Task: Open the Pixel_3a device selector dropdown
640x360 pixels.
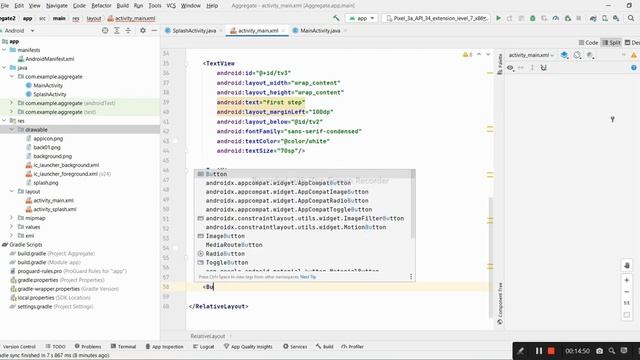Action: [436, 18]
